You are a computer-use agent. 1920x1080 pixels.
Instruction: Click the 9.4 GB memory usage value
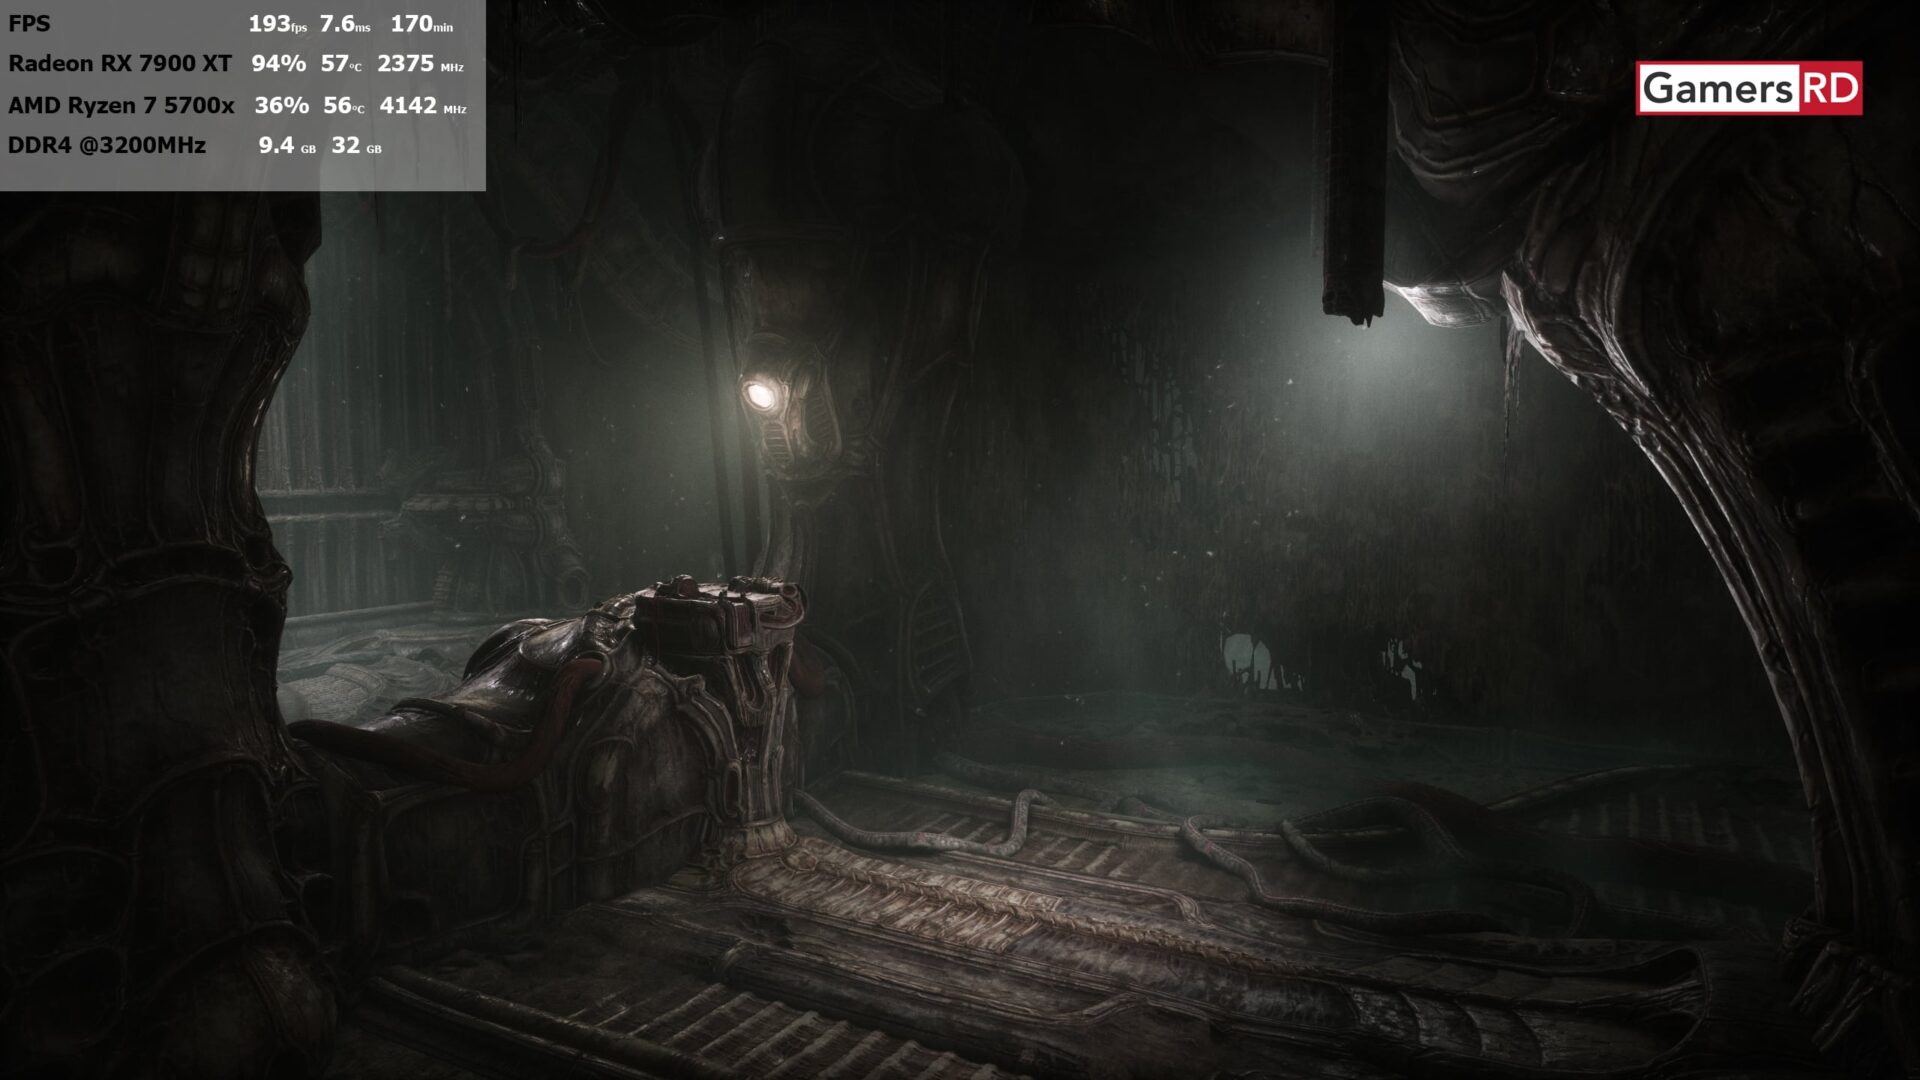click(287, 146)
